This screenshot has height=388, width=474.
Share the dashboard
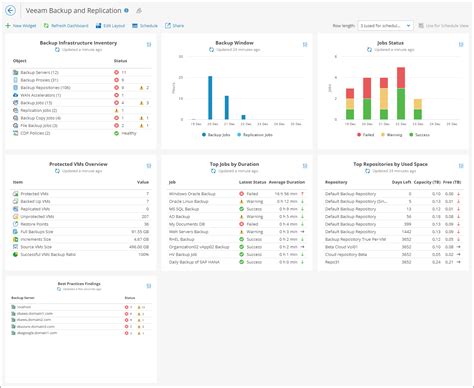(x=175, y=26)
